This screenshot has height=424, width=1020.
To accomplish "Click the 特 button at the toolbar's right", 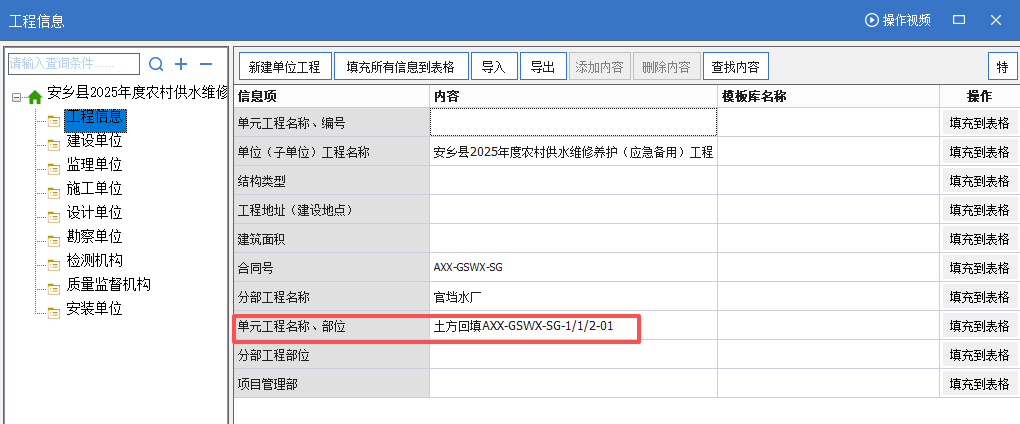I will 1002,66.
